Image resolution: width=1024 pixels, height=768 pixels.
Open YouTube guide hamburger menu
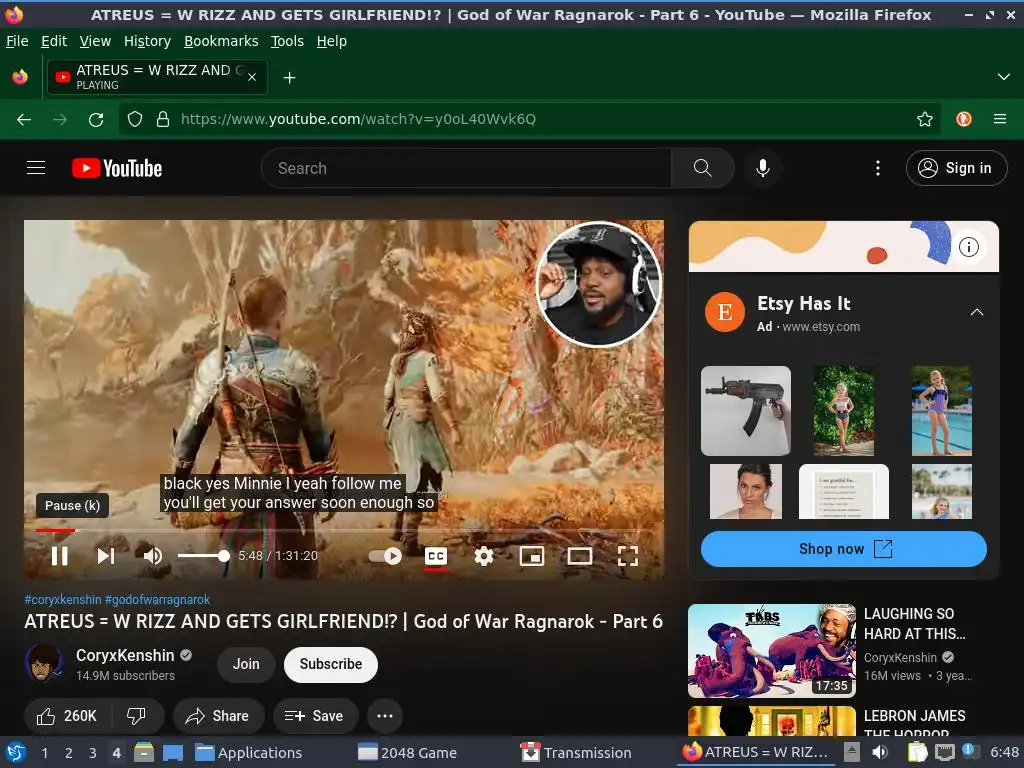pos(36,168)
